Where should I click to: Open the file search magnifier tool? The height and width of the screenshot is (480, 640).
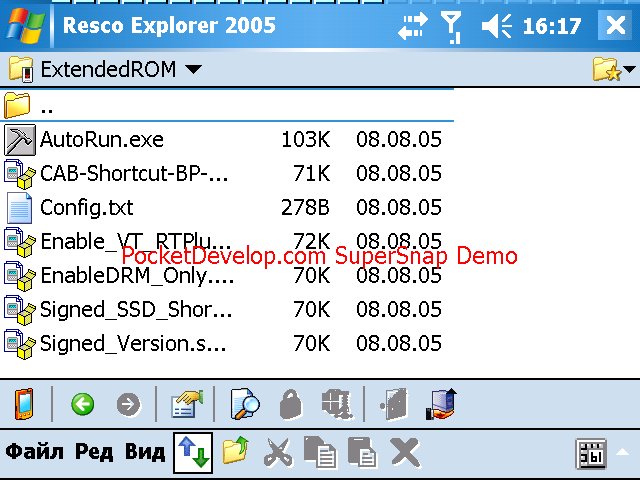pos(245,404)
